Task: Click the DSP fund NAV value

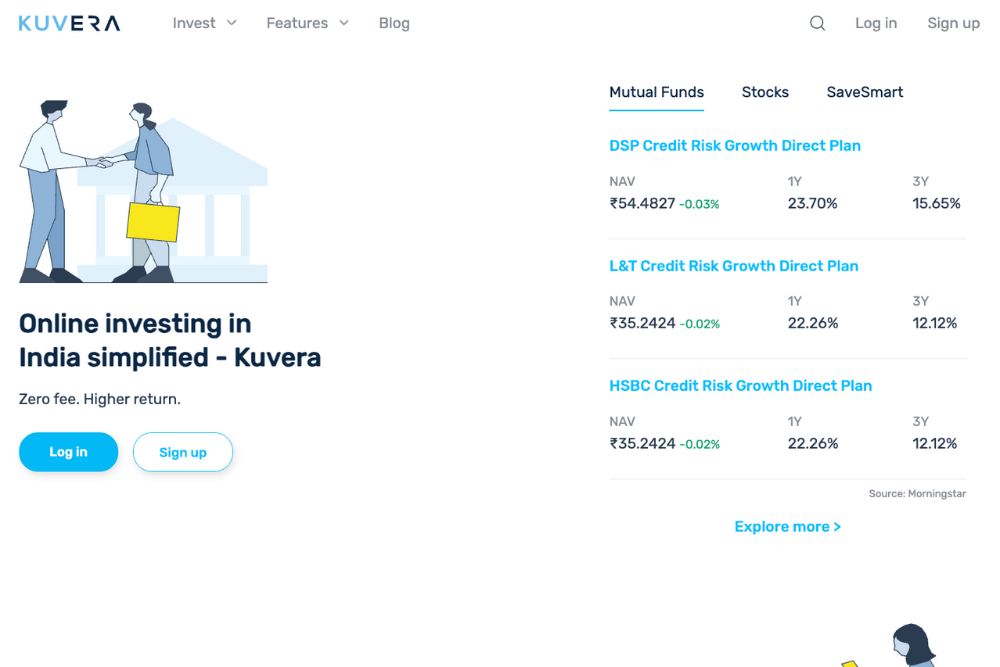Action: pos(642,204)
